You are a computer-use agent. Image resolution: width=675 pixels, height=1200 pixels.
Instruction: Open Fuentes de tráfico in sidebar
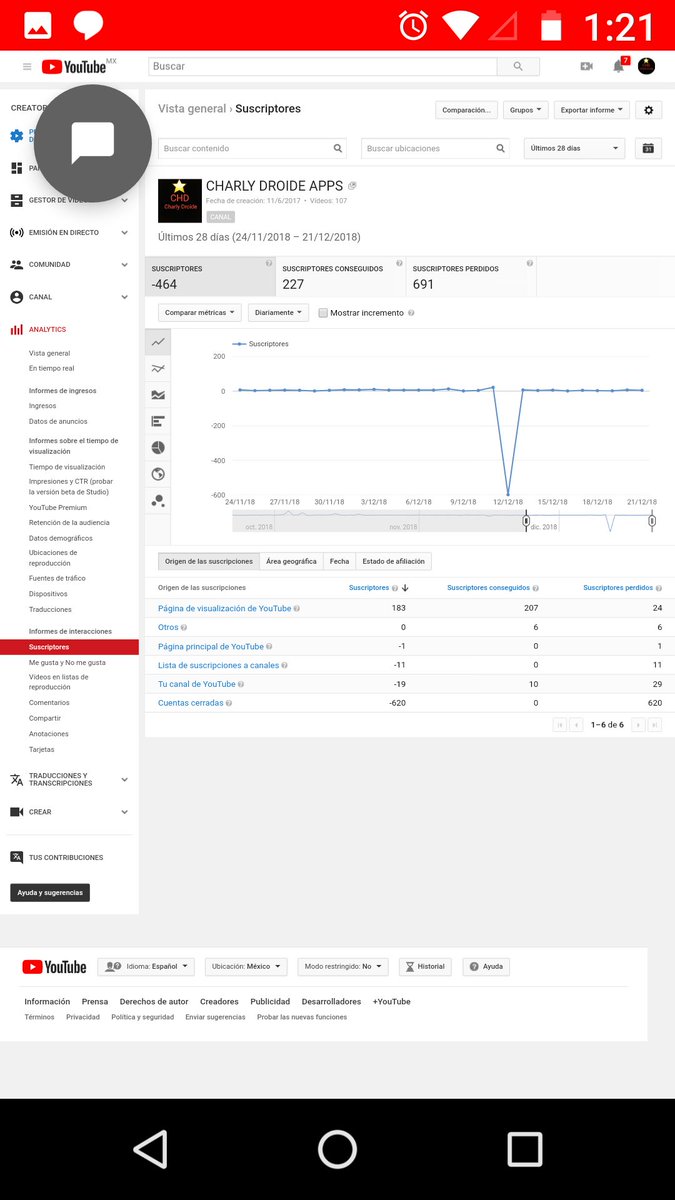pos(57,578)
